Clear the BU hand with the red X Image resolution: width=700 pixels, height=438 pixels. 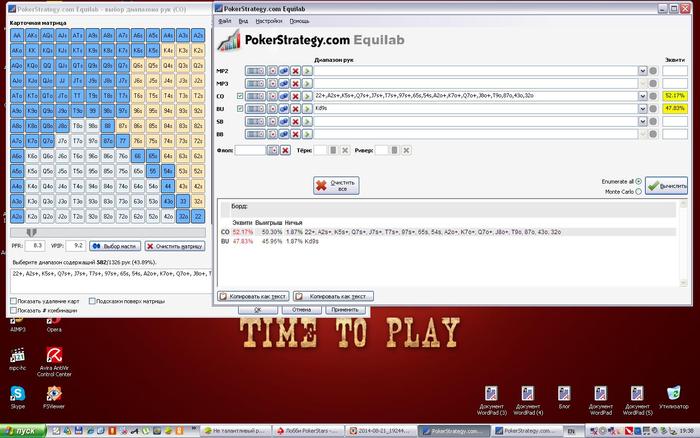295,108
